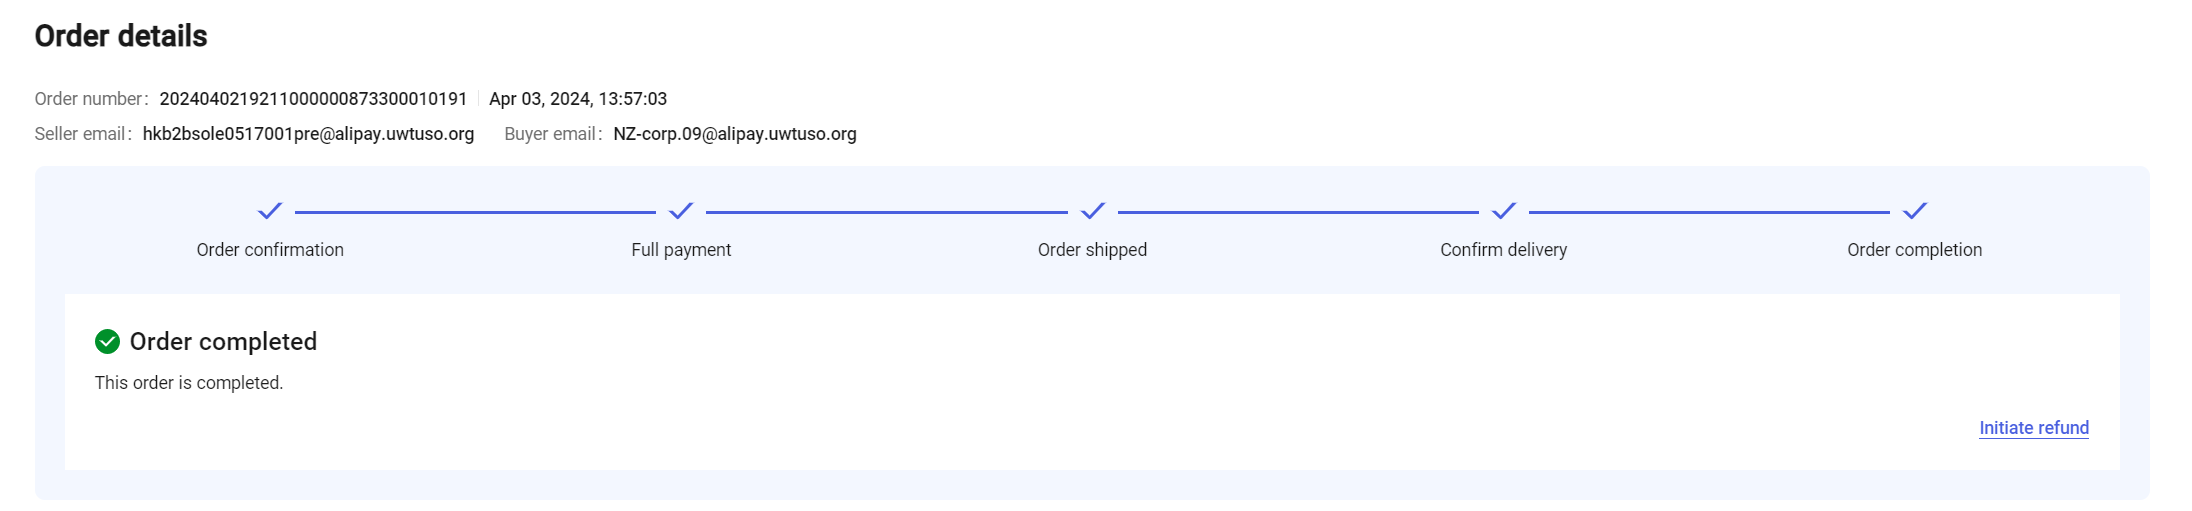This screenshot has width=2192, height=511.
Task: Click the order number value
Action: [313, 99]
